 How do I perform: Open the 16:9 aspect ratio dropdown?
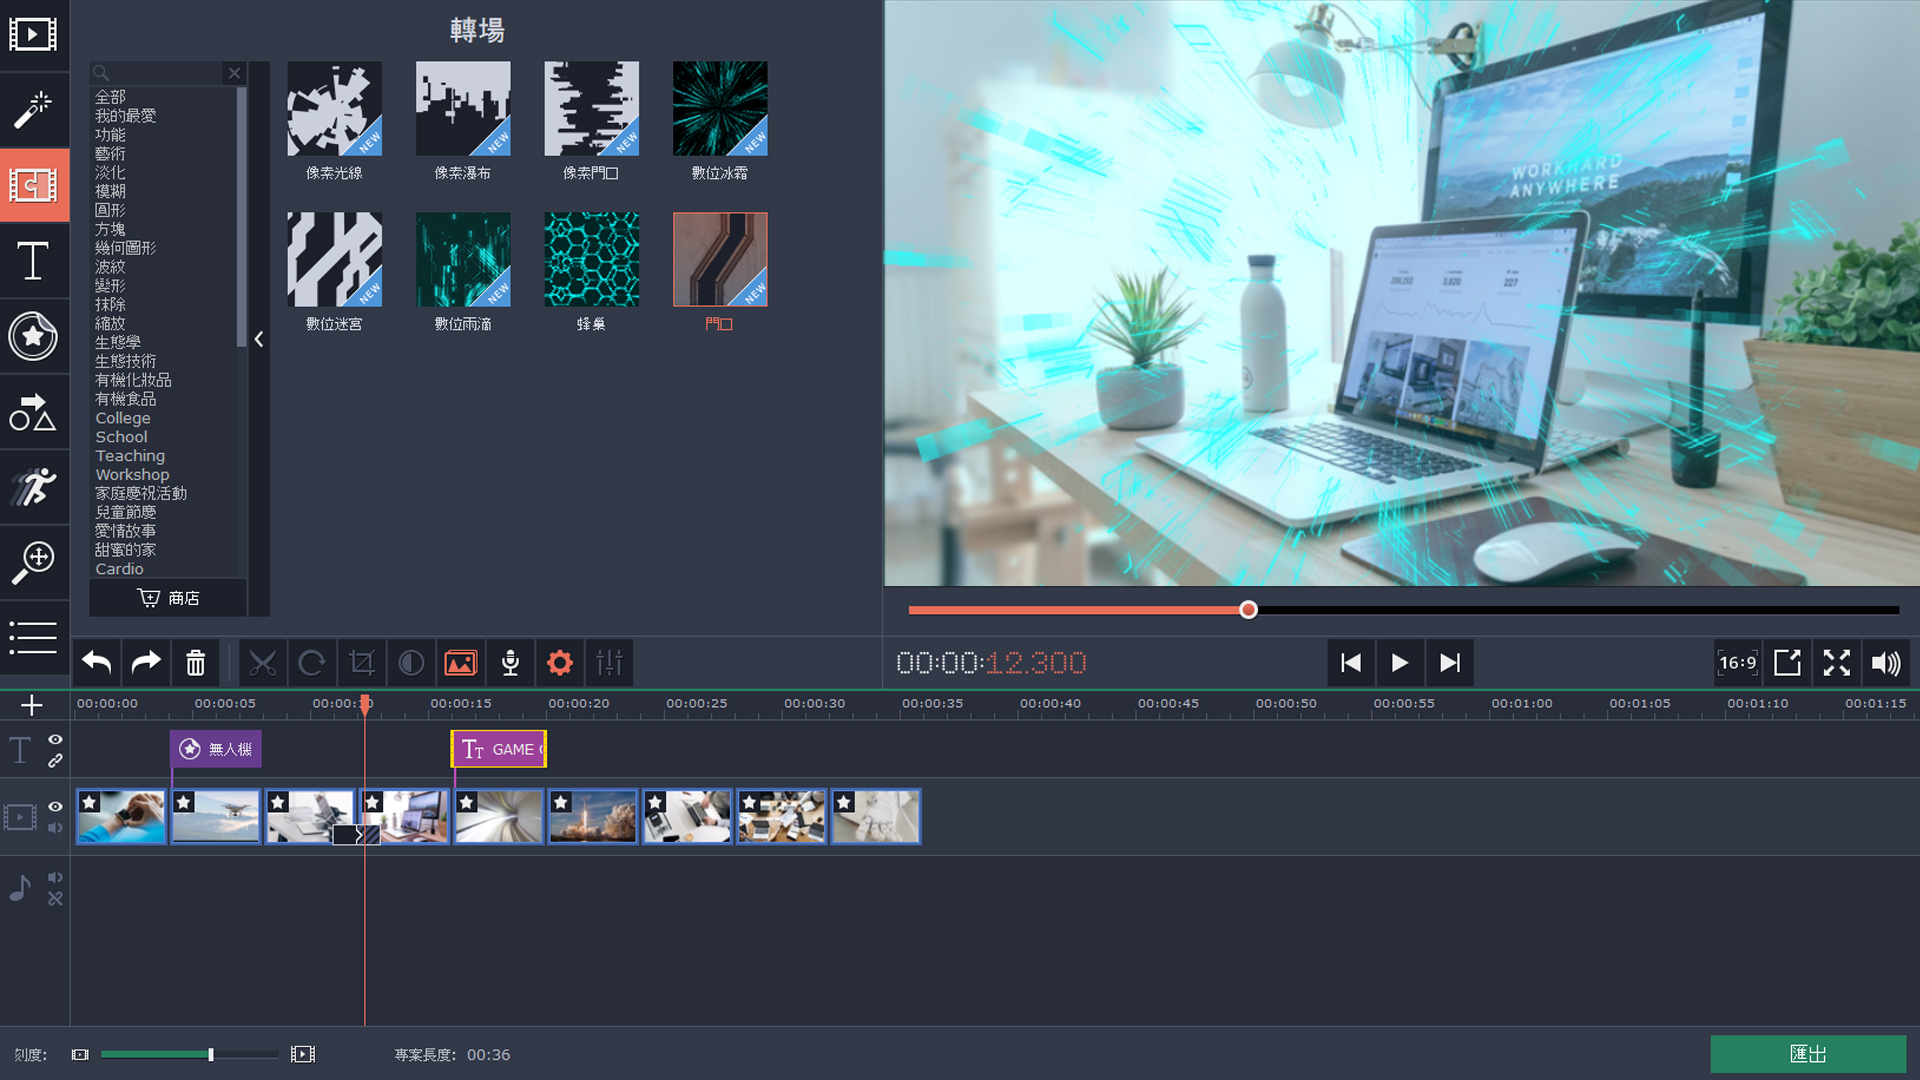pos(1737,663)
